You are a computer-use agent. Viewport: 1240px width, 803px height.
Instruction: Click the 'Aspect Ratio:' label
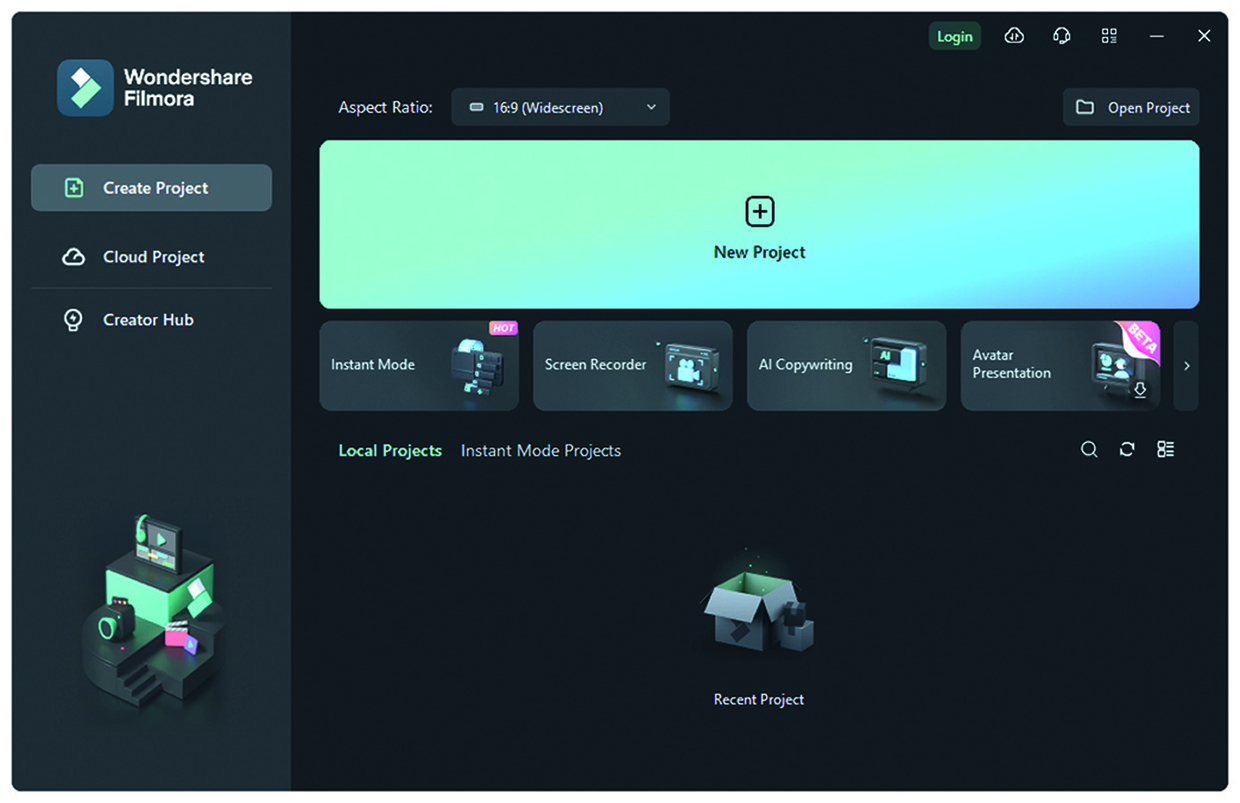tap(386, 107)
